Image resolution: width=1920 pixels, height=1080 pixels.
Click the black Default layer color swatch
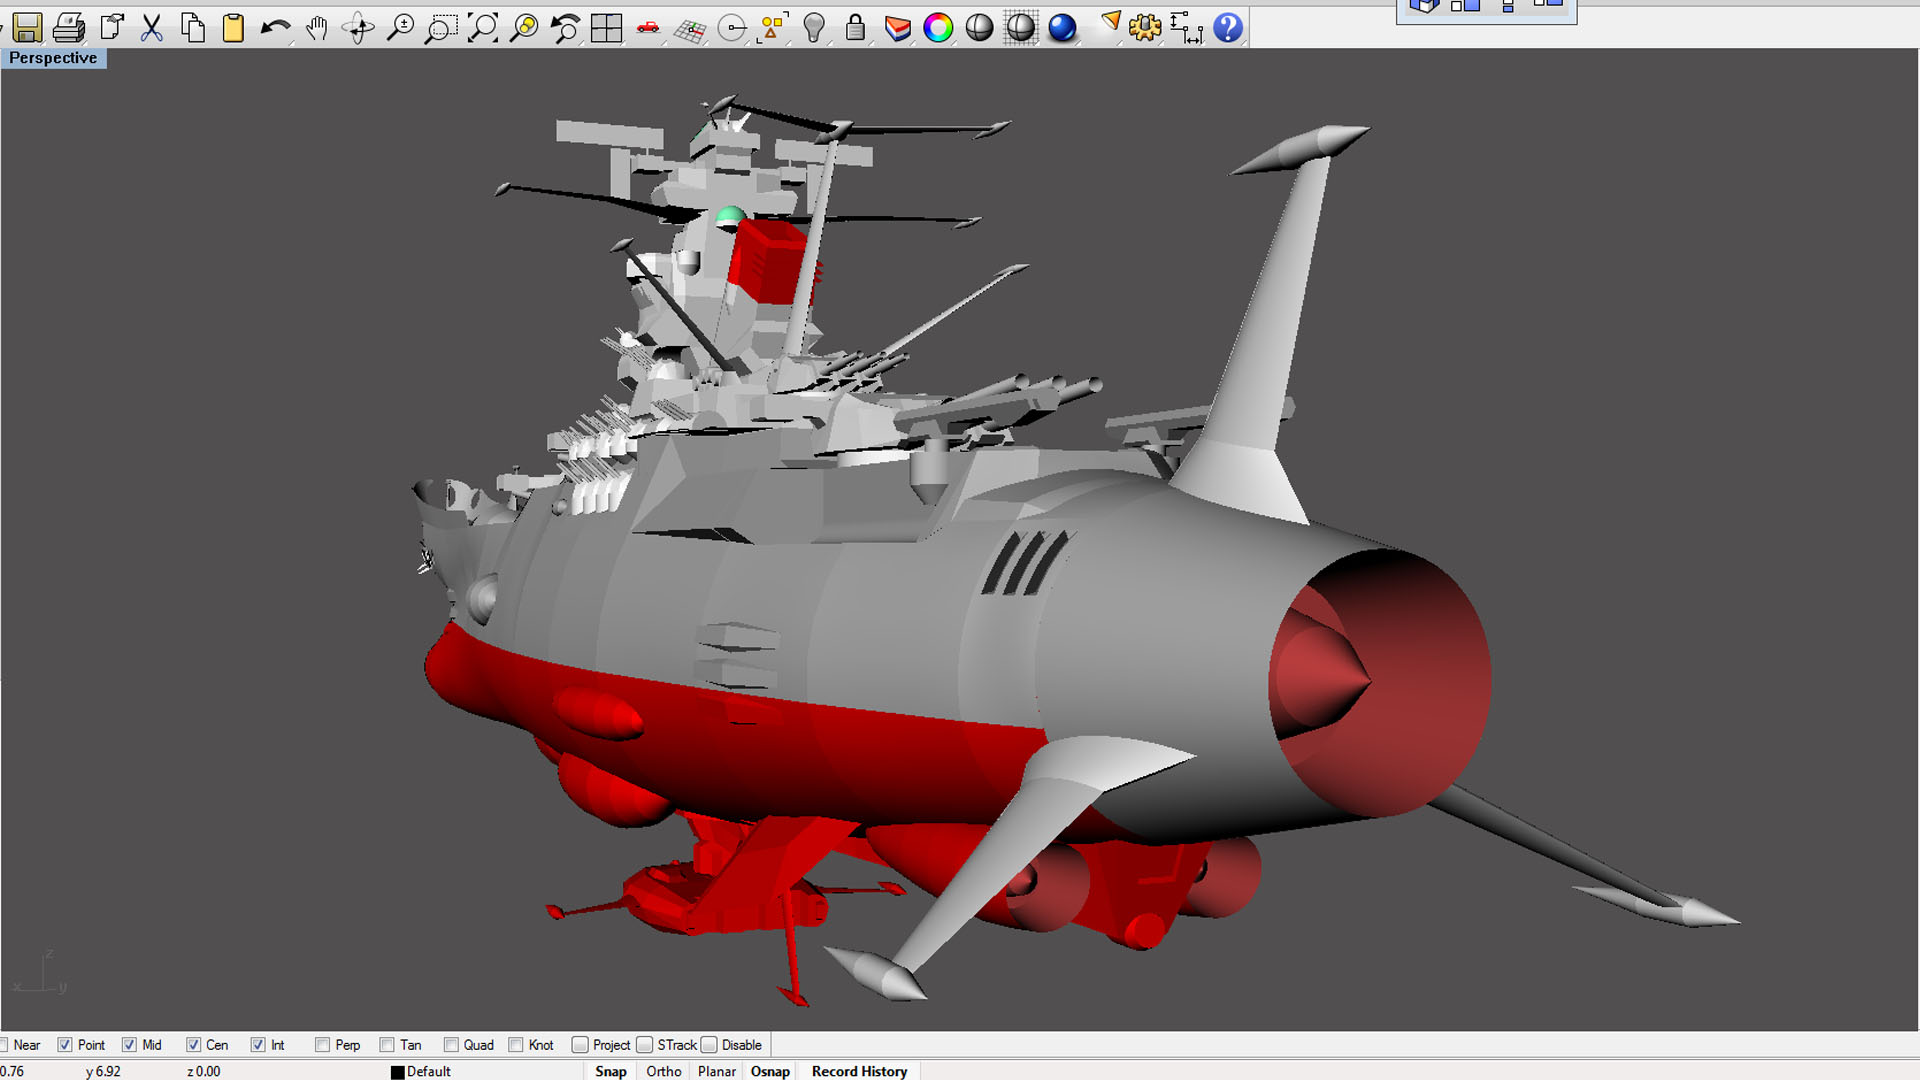[397, 1072]
